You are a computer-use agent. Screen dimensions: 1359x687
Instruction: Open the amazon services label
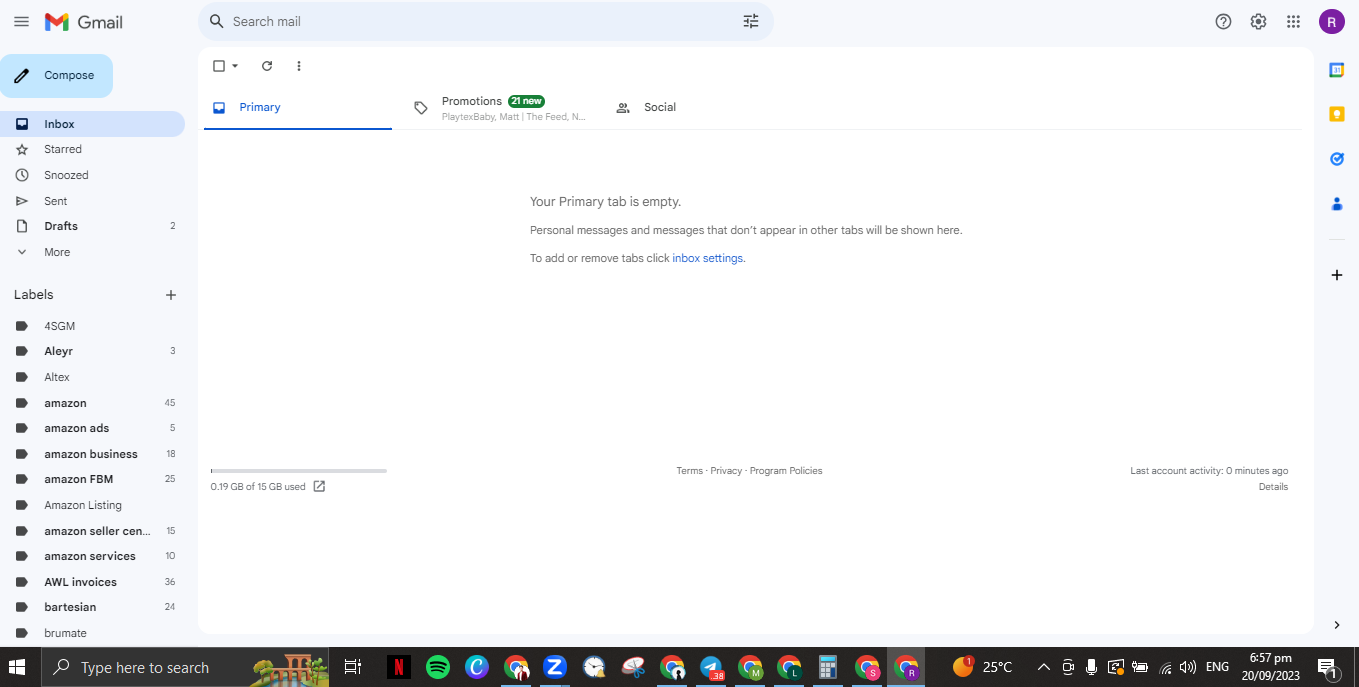[x=92, y=556]
